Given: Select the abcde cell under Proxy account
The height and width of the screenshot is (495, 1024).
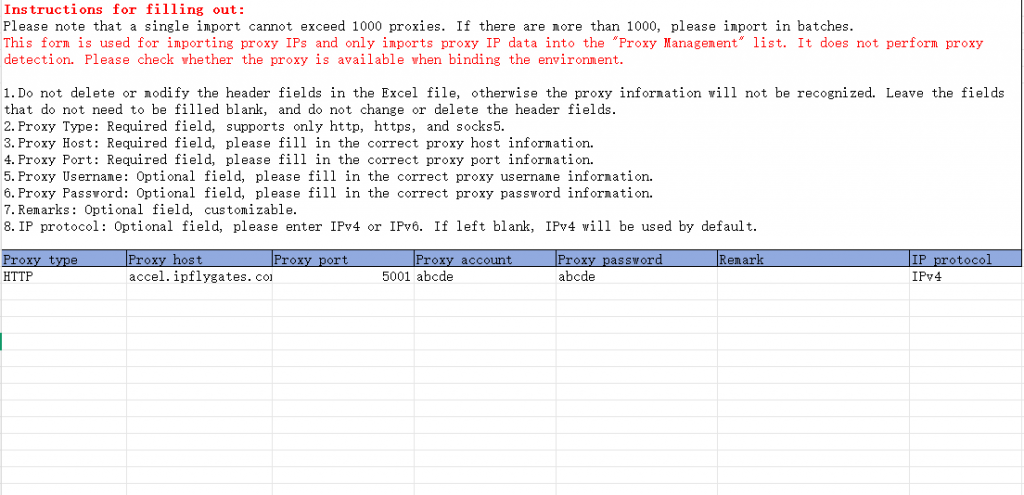Looking at the screenshot, I should tap(484, 276).
